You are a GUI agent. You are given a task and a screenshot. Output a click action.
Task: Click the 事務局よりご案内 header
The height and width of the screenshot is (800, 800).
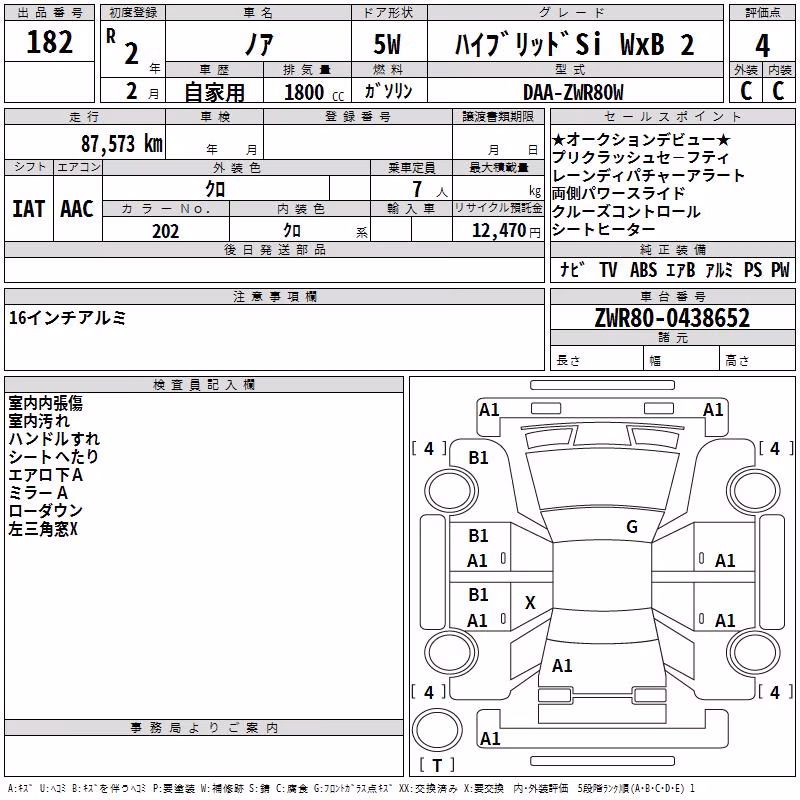pos(204,728)
